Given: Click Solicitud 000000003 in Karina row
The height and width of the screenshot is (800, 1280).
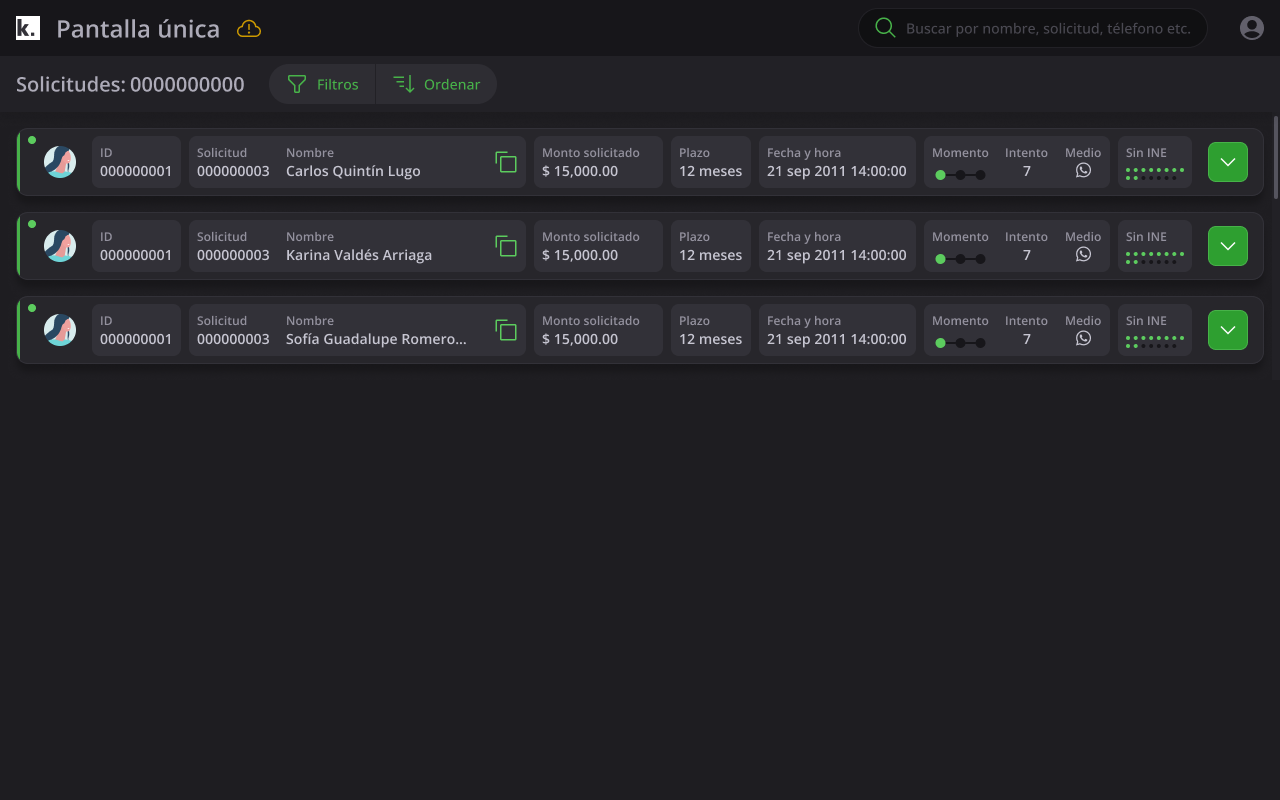Looking at the screenshot, I should pos(233,255).
